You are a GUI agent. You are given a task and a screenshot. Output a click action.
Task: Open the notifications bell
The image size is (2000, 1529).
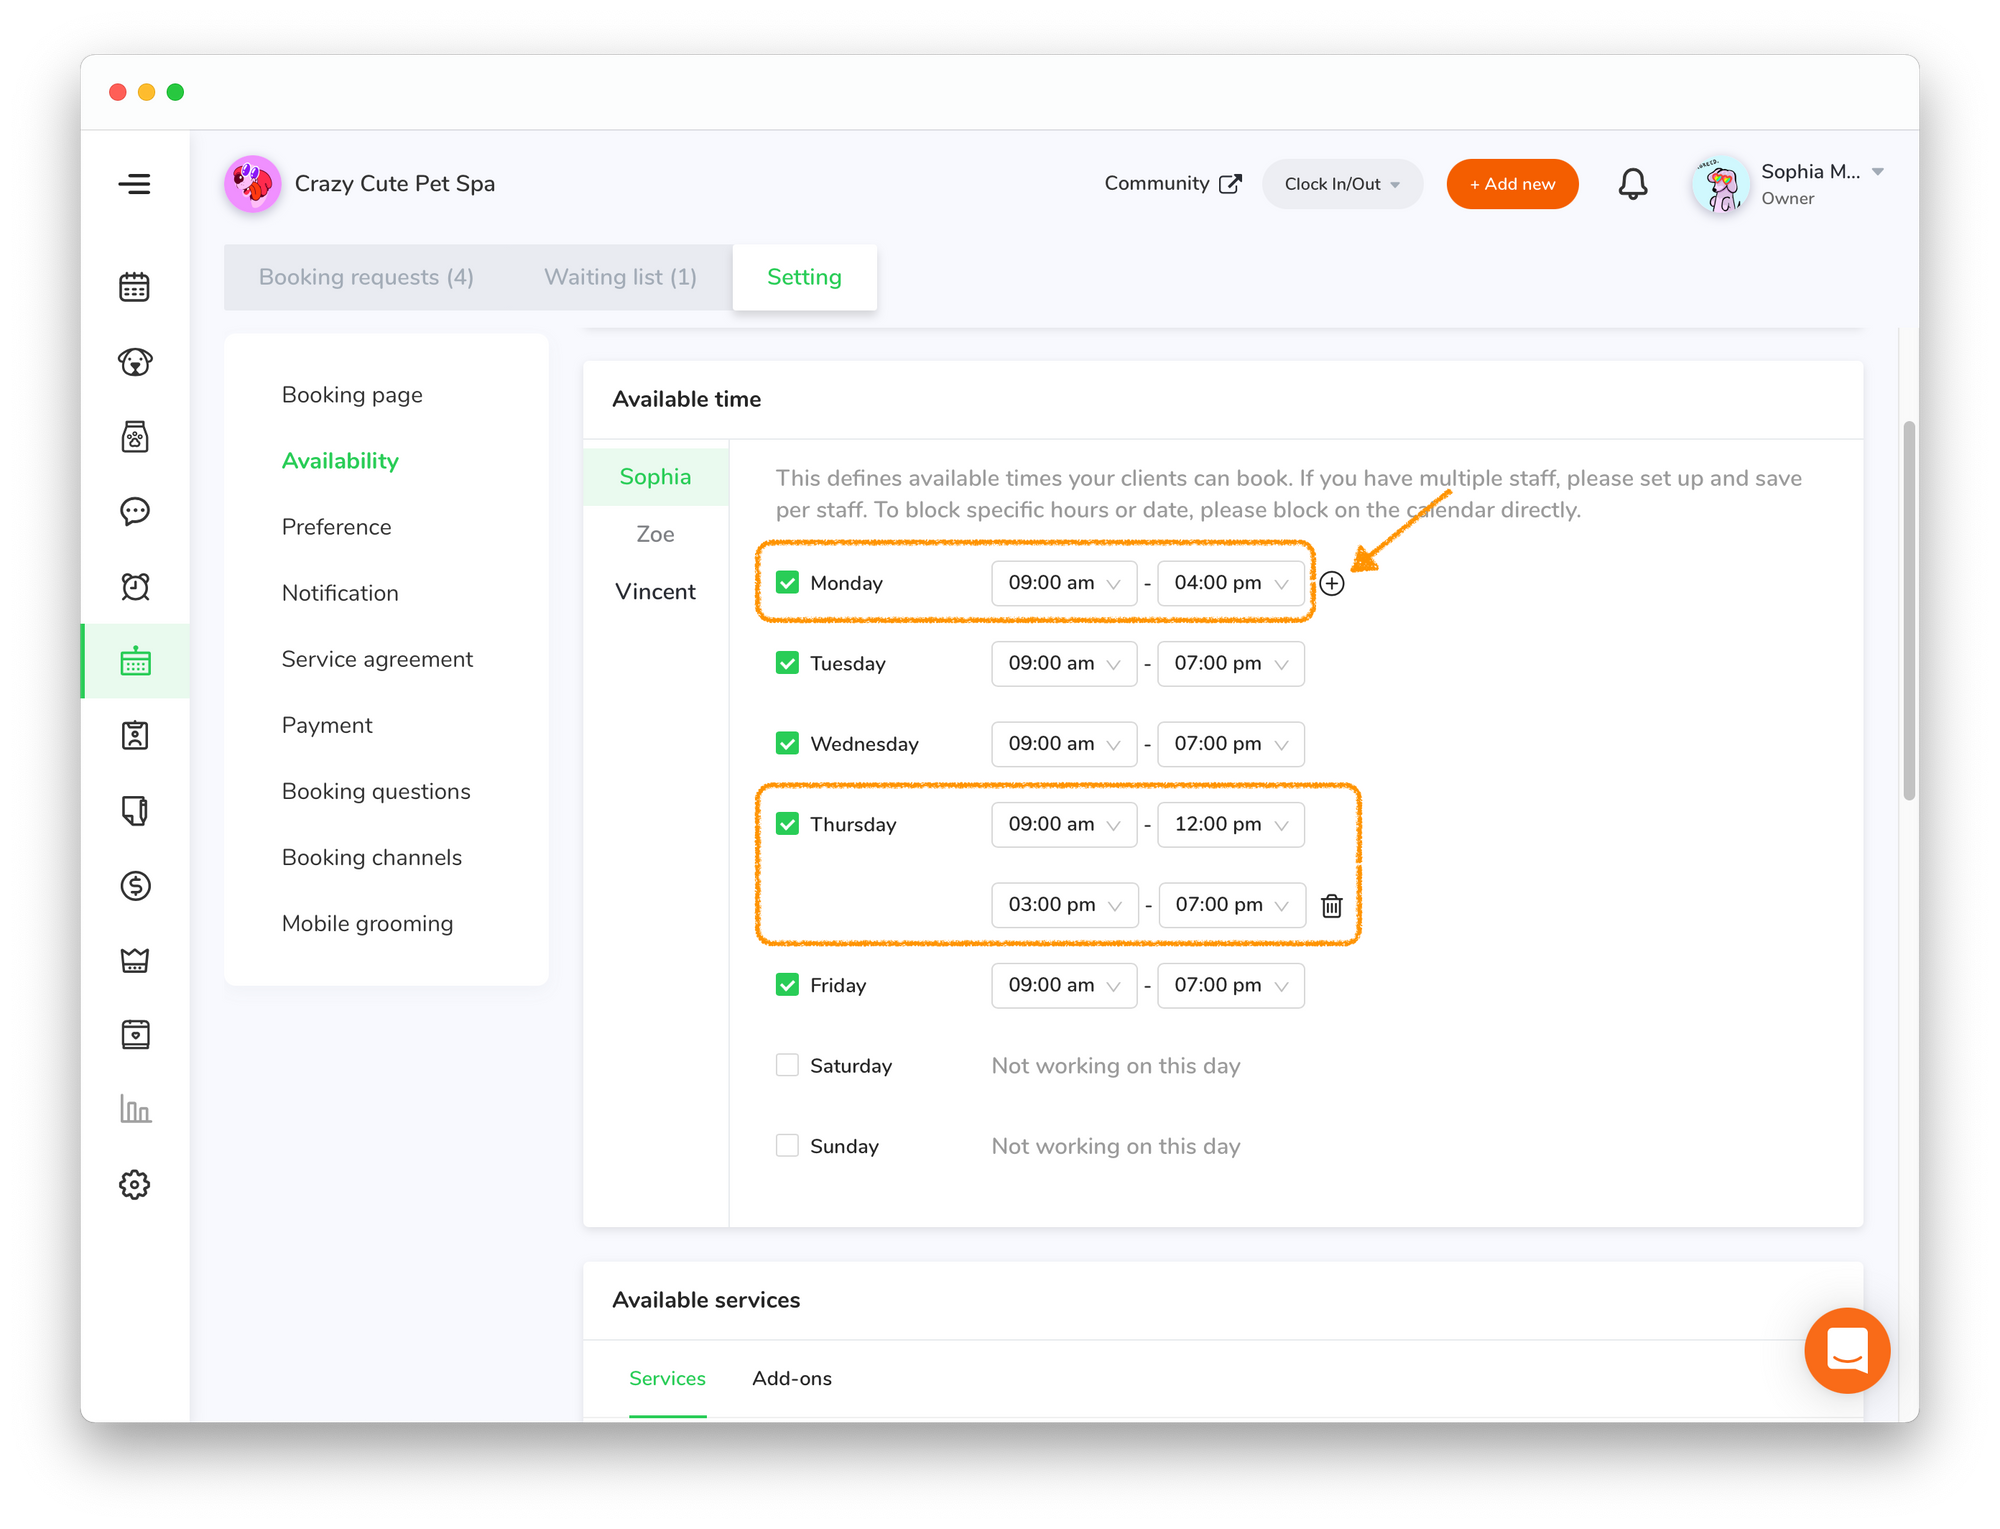pos(1633,184)
